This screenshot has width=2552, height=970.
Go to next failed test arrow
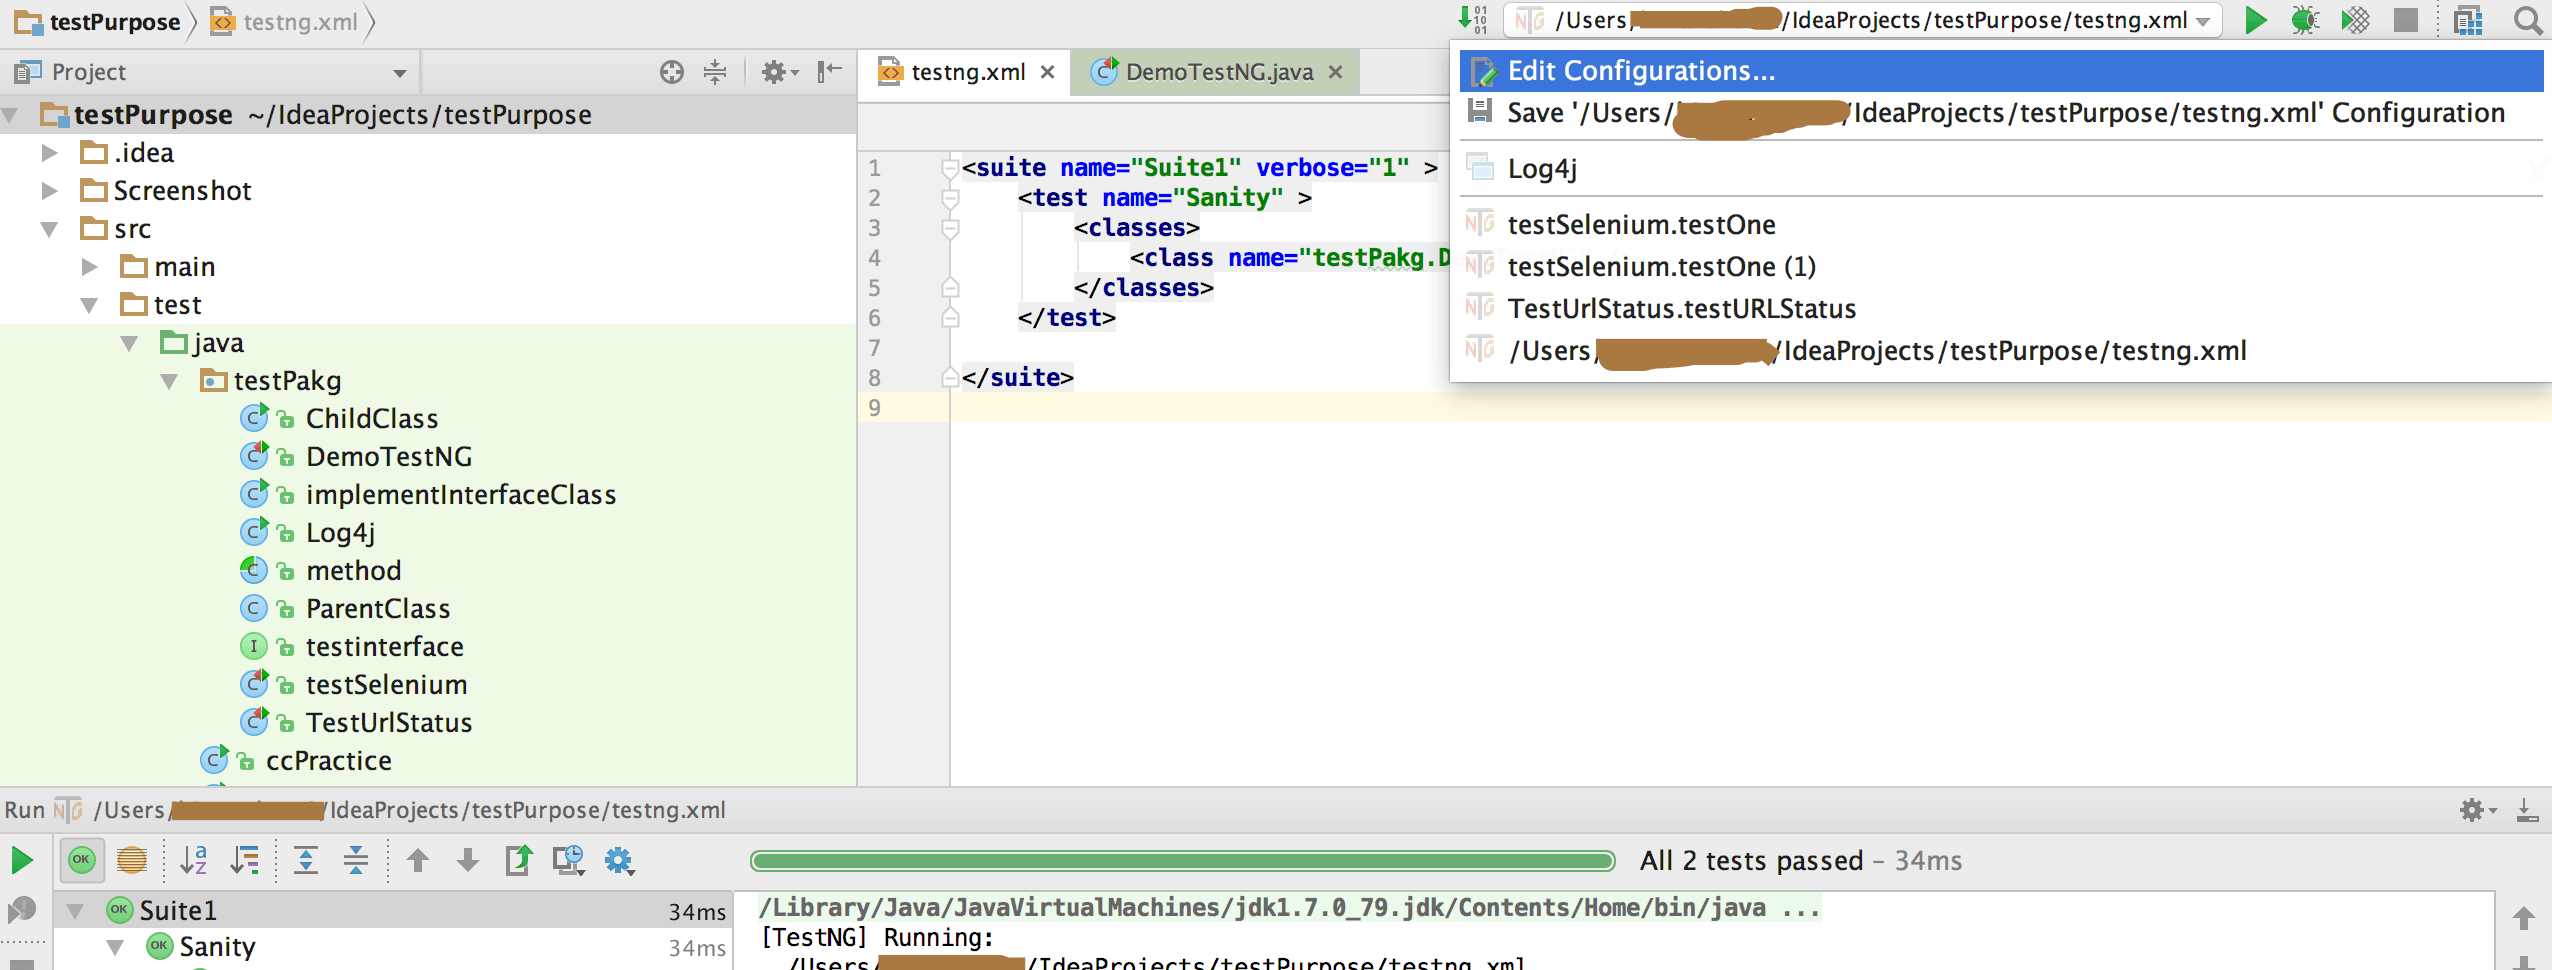(468, 860)
